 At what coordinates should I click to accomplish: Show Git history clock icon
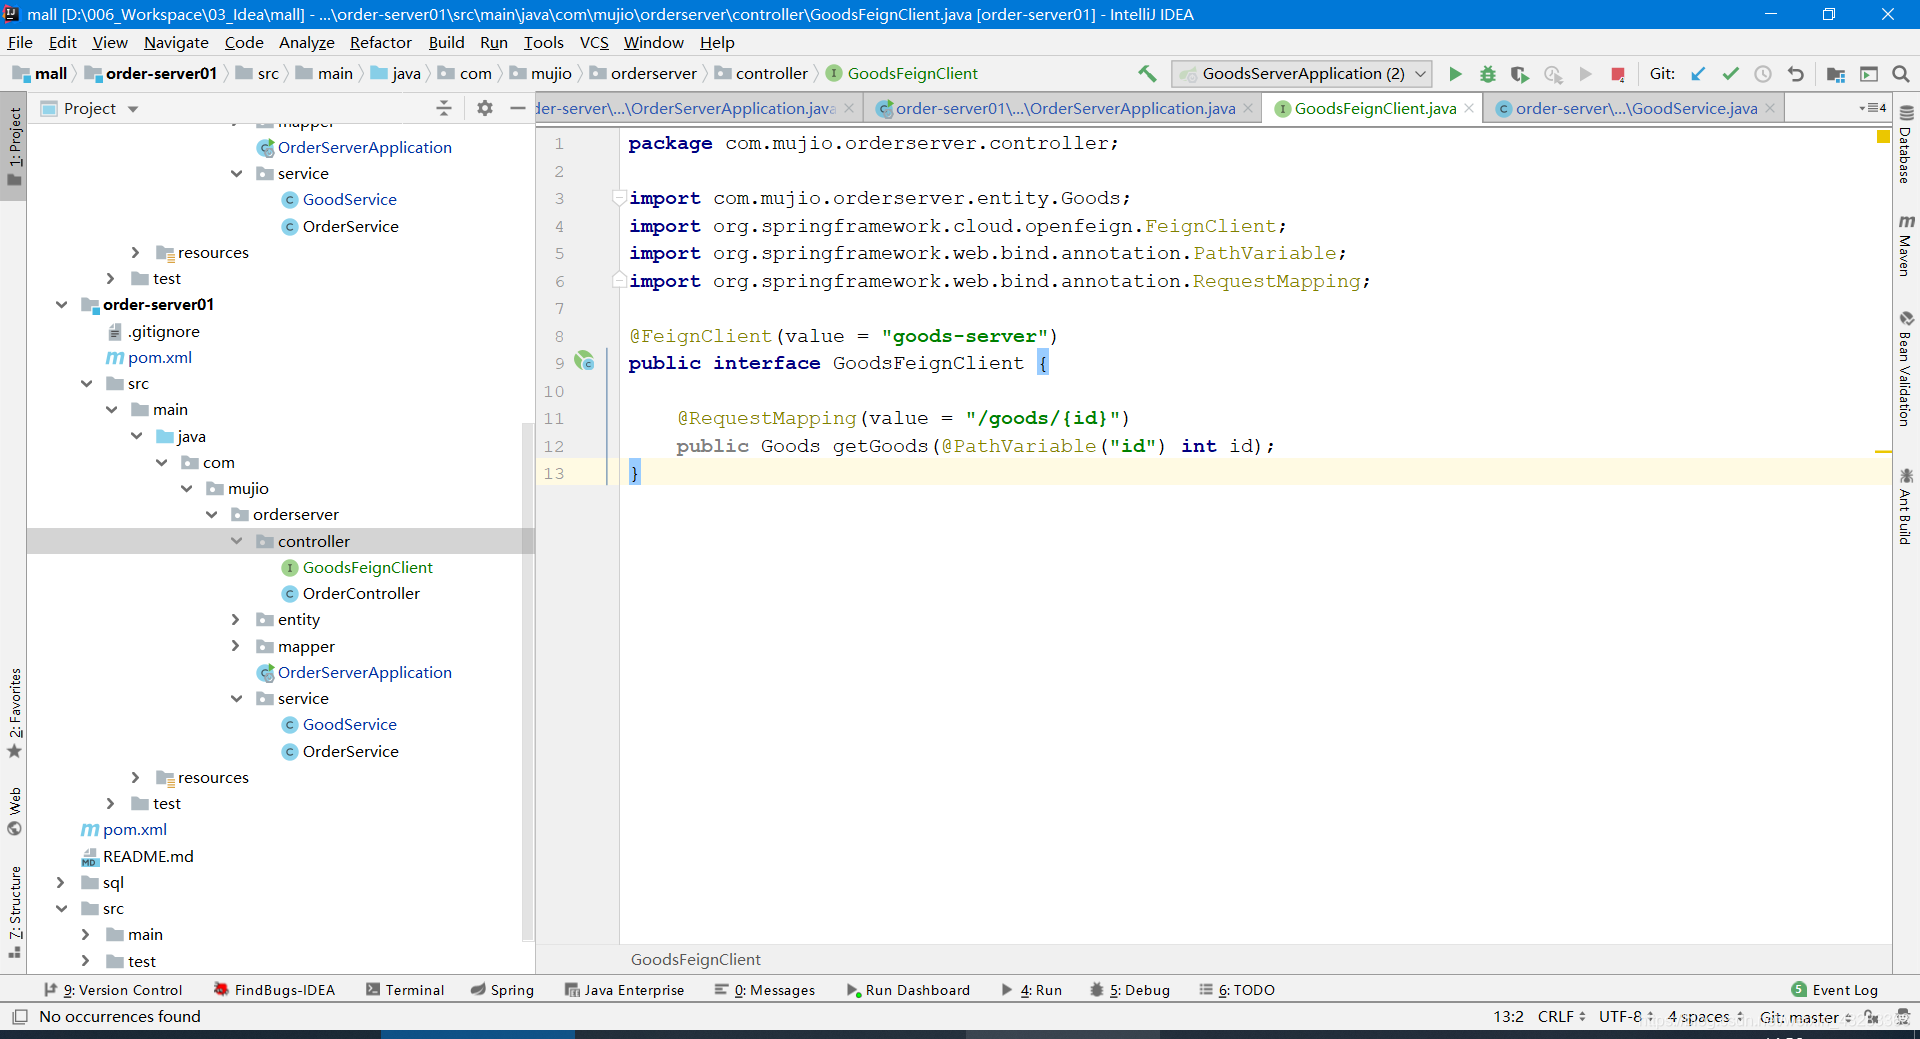click(x=1763, y=74)
